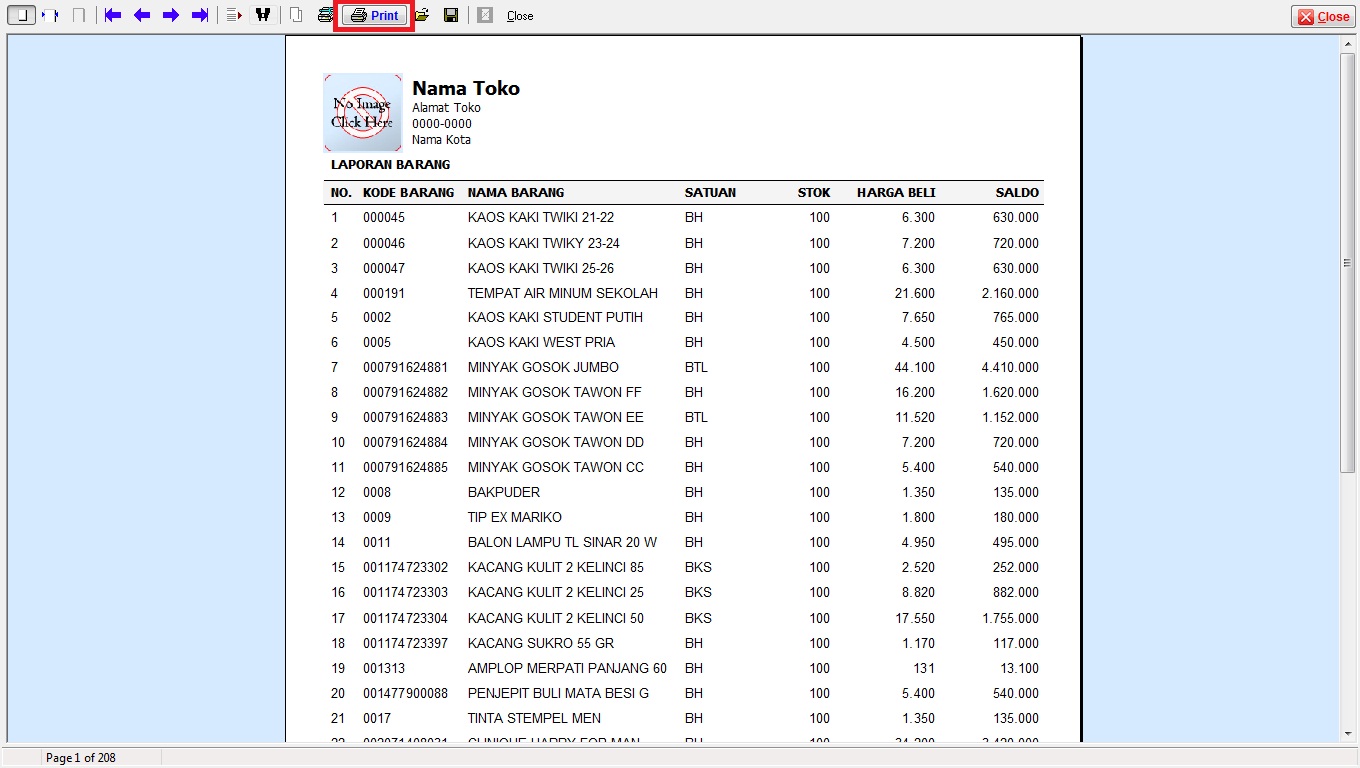Select the multiple pages view icon
Viewport: 1360px width, 768px height.
tap(295, 14)
